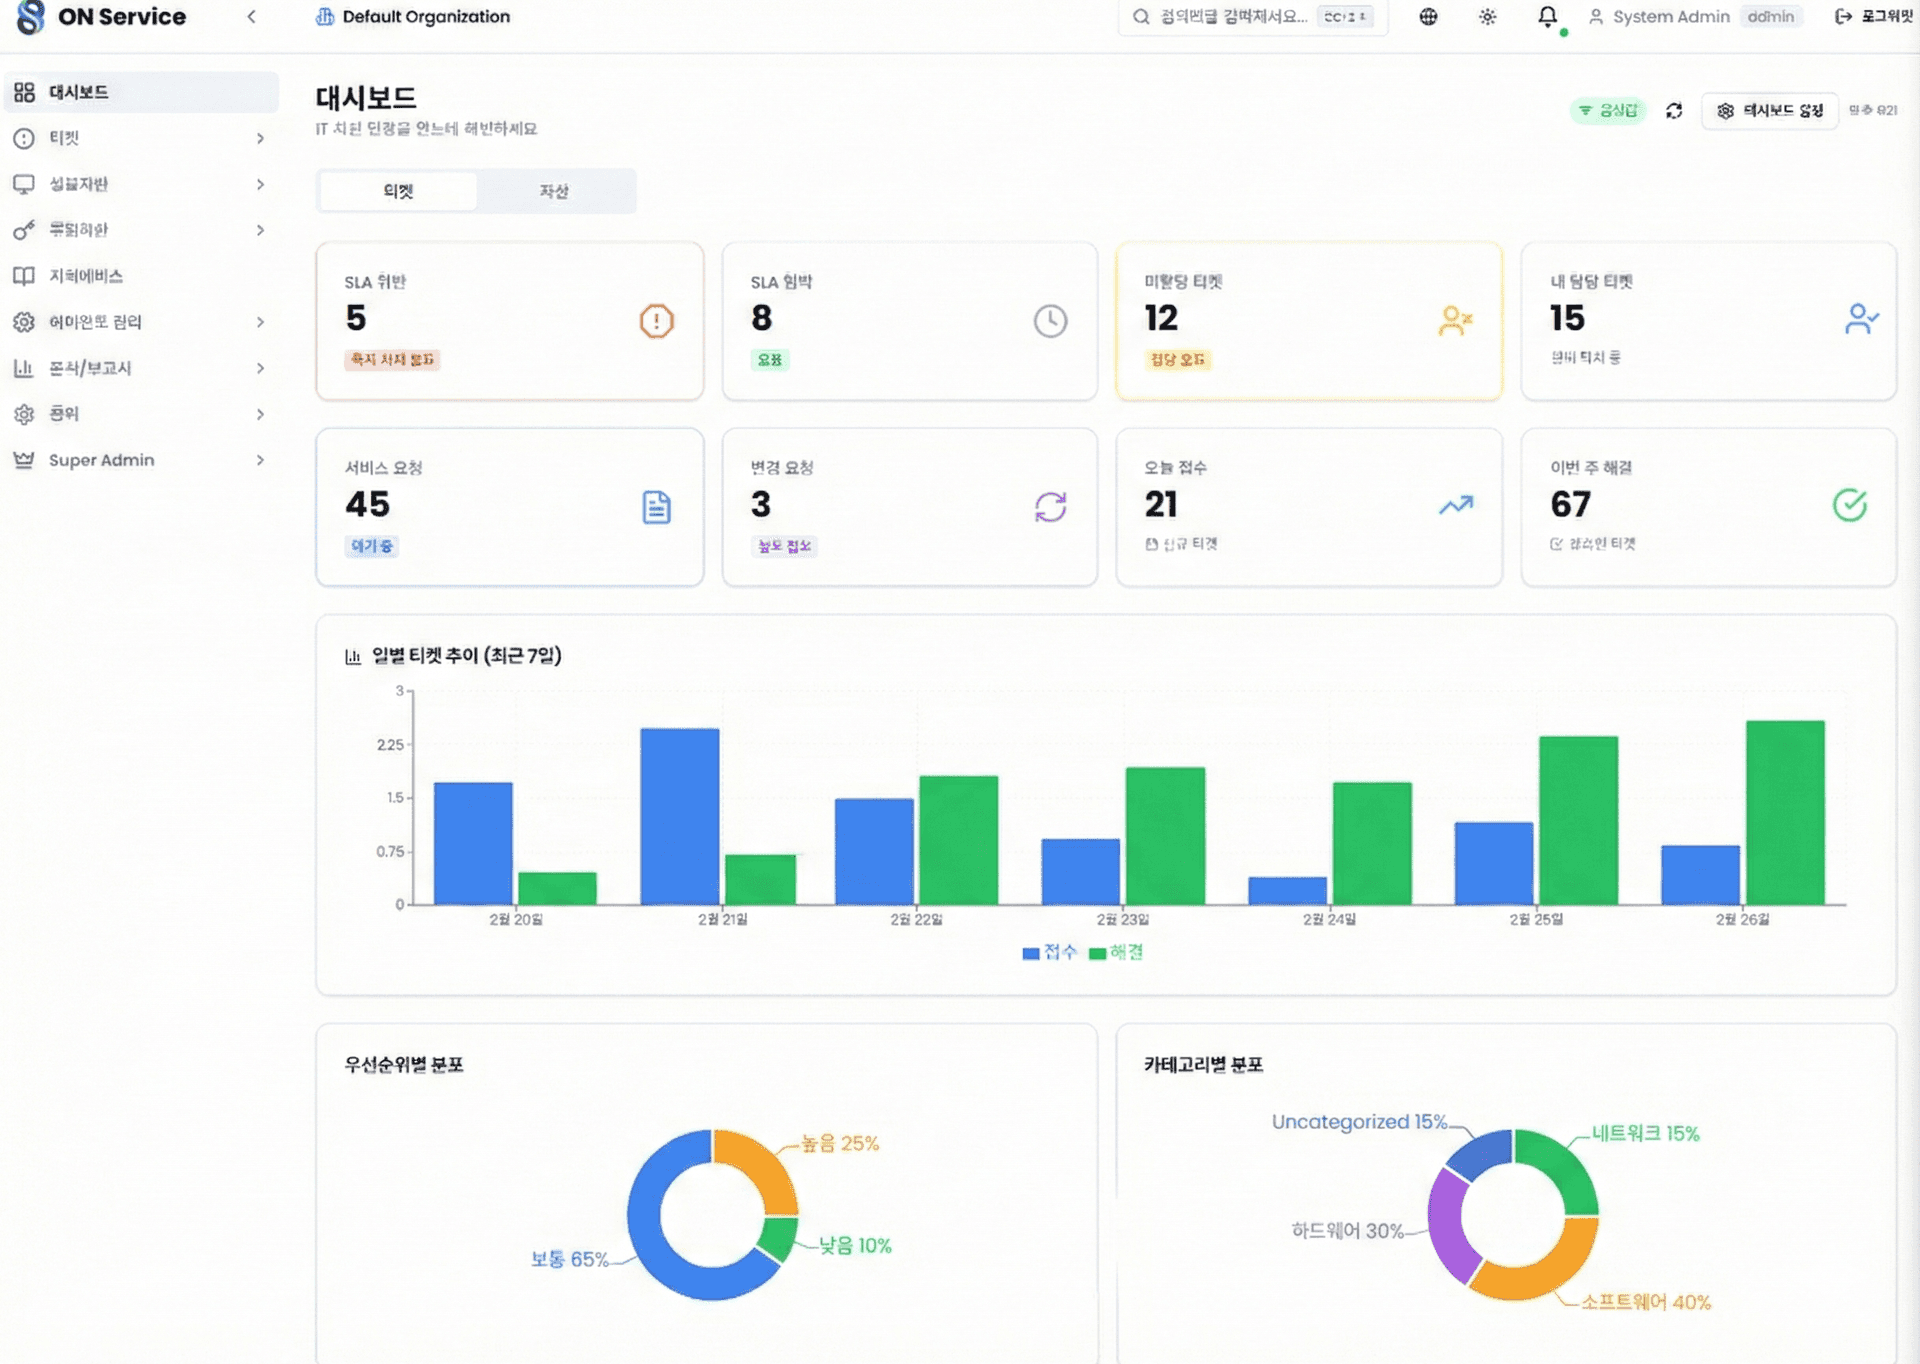Select the language globe icon
This screenshot has width=1920, height=1364.
point(1428,17)
